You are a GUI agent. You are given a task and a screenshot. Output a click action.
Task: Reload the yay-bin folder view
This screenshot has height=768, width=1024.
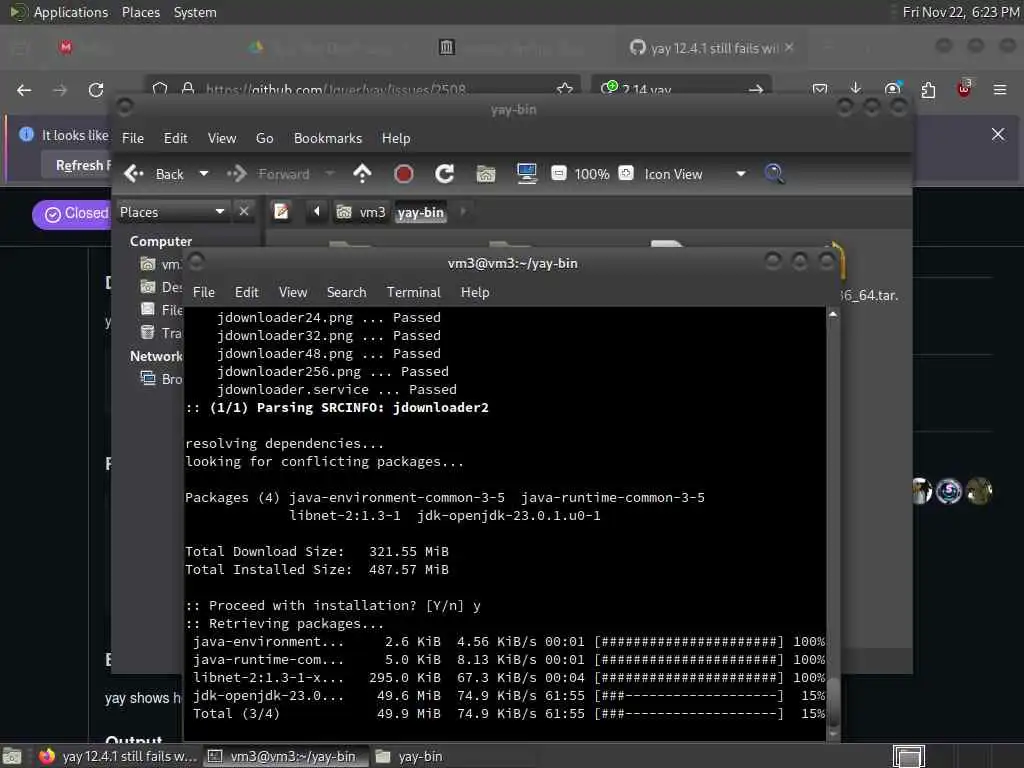pyautogui.click(x=445, y=174)
